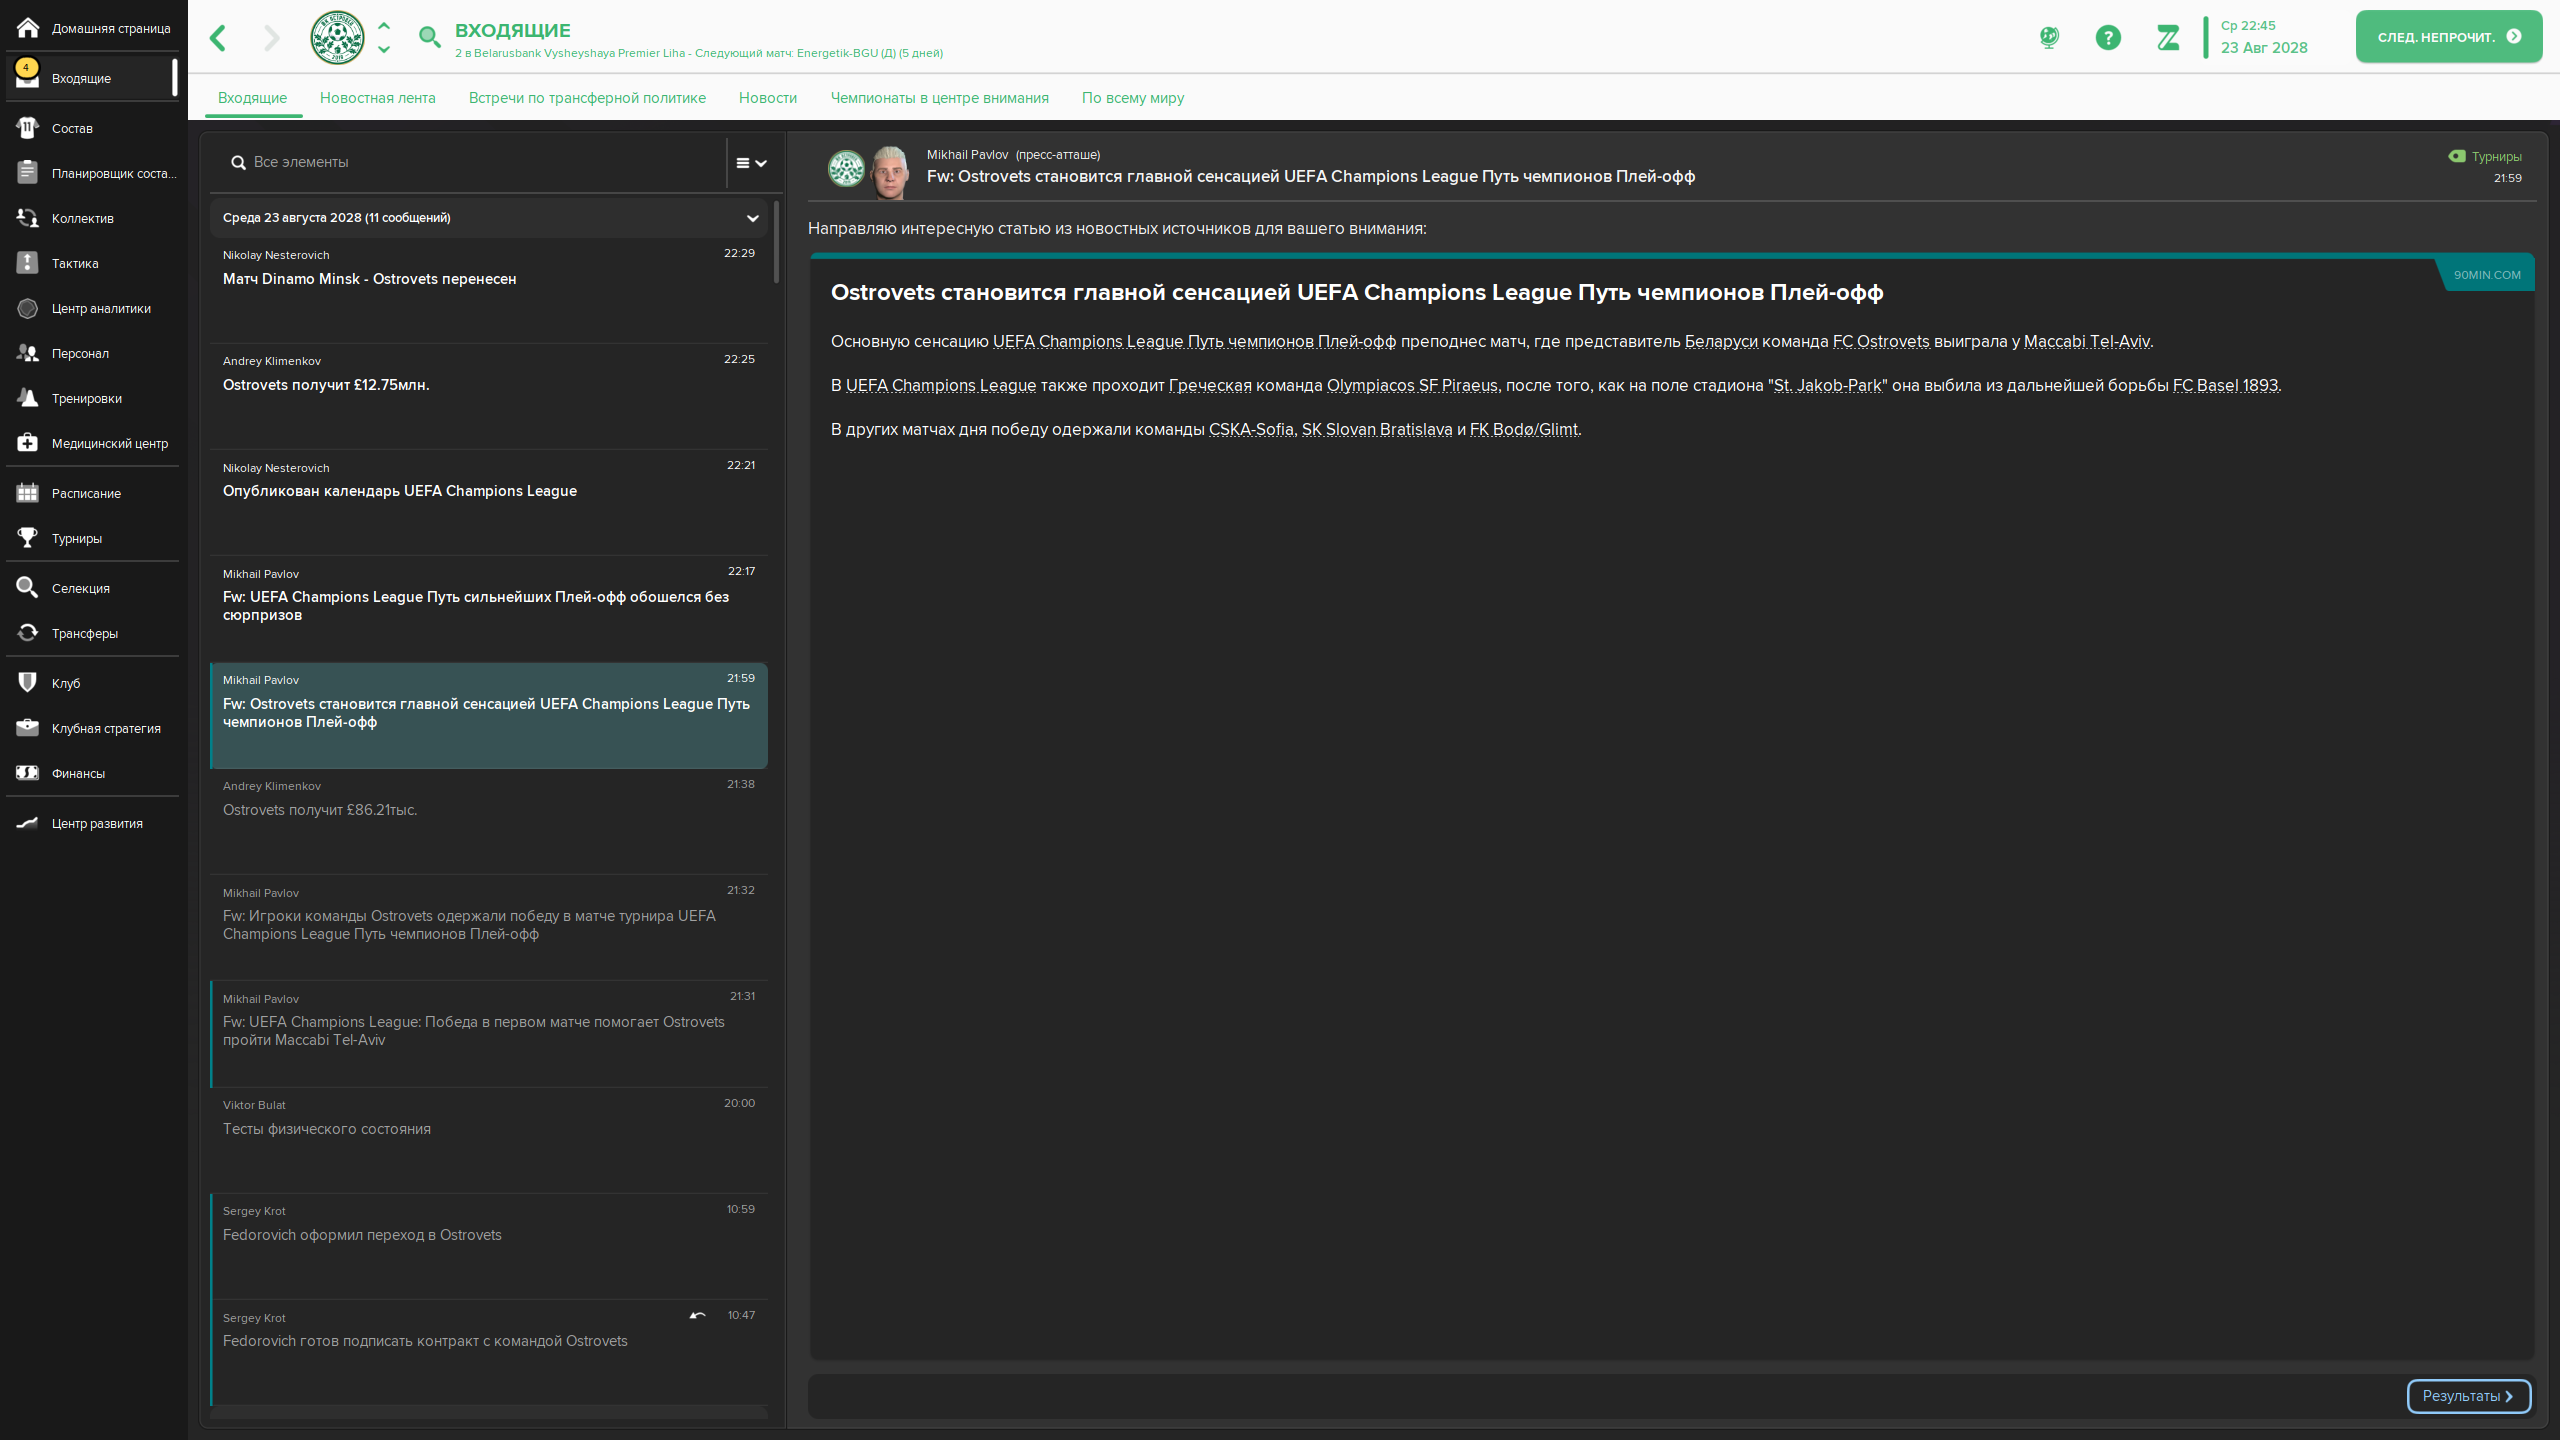
Task: Follow the SK Slovan Bratislava link
Action: 1377,430
